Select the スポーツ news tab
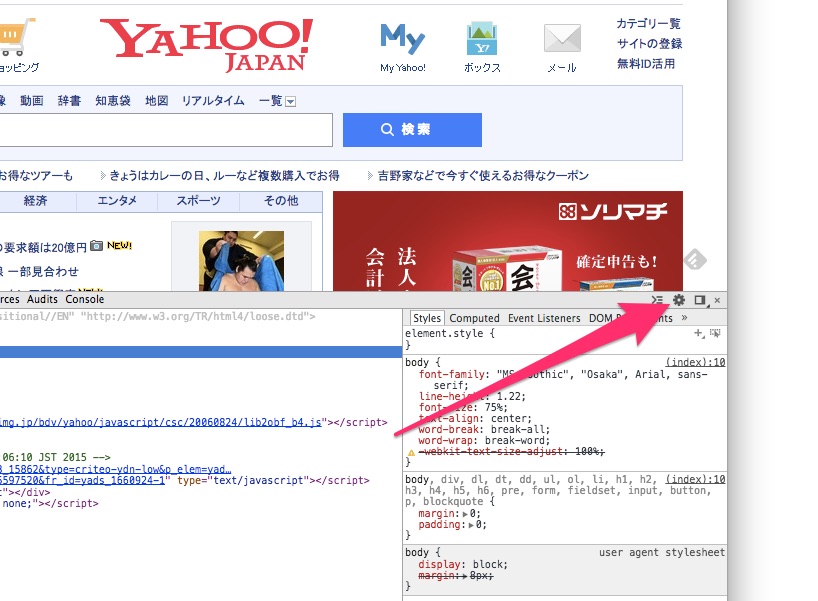Screen dimensions: 818x601 (198, 201)
